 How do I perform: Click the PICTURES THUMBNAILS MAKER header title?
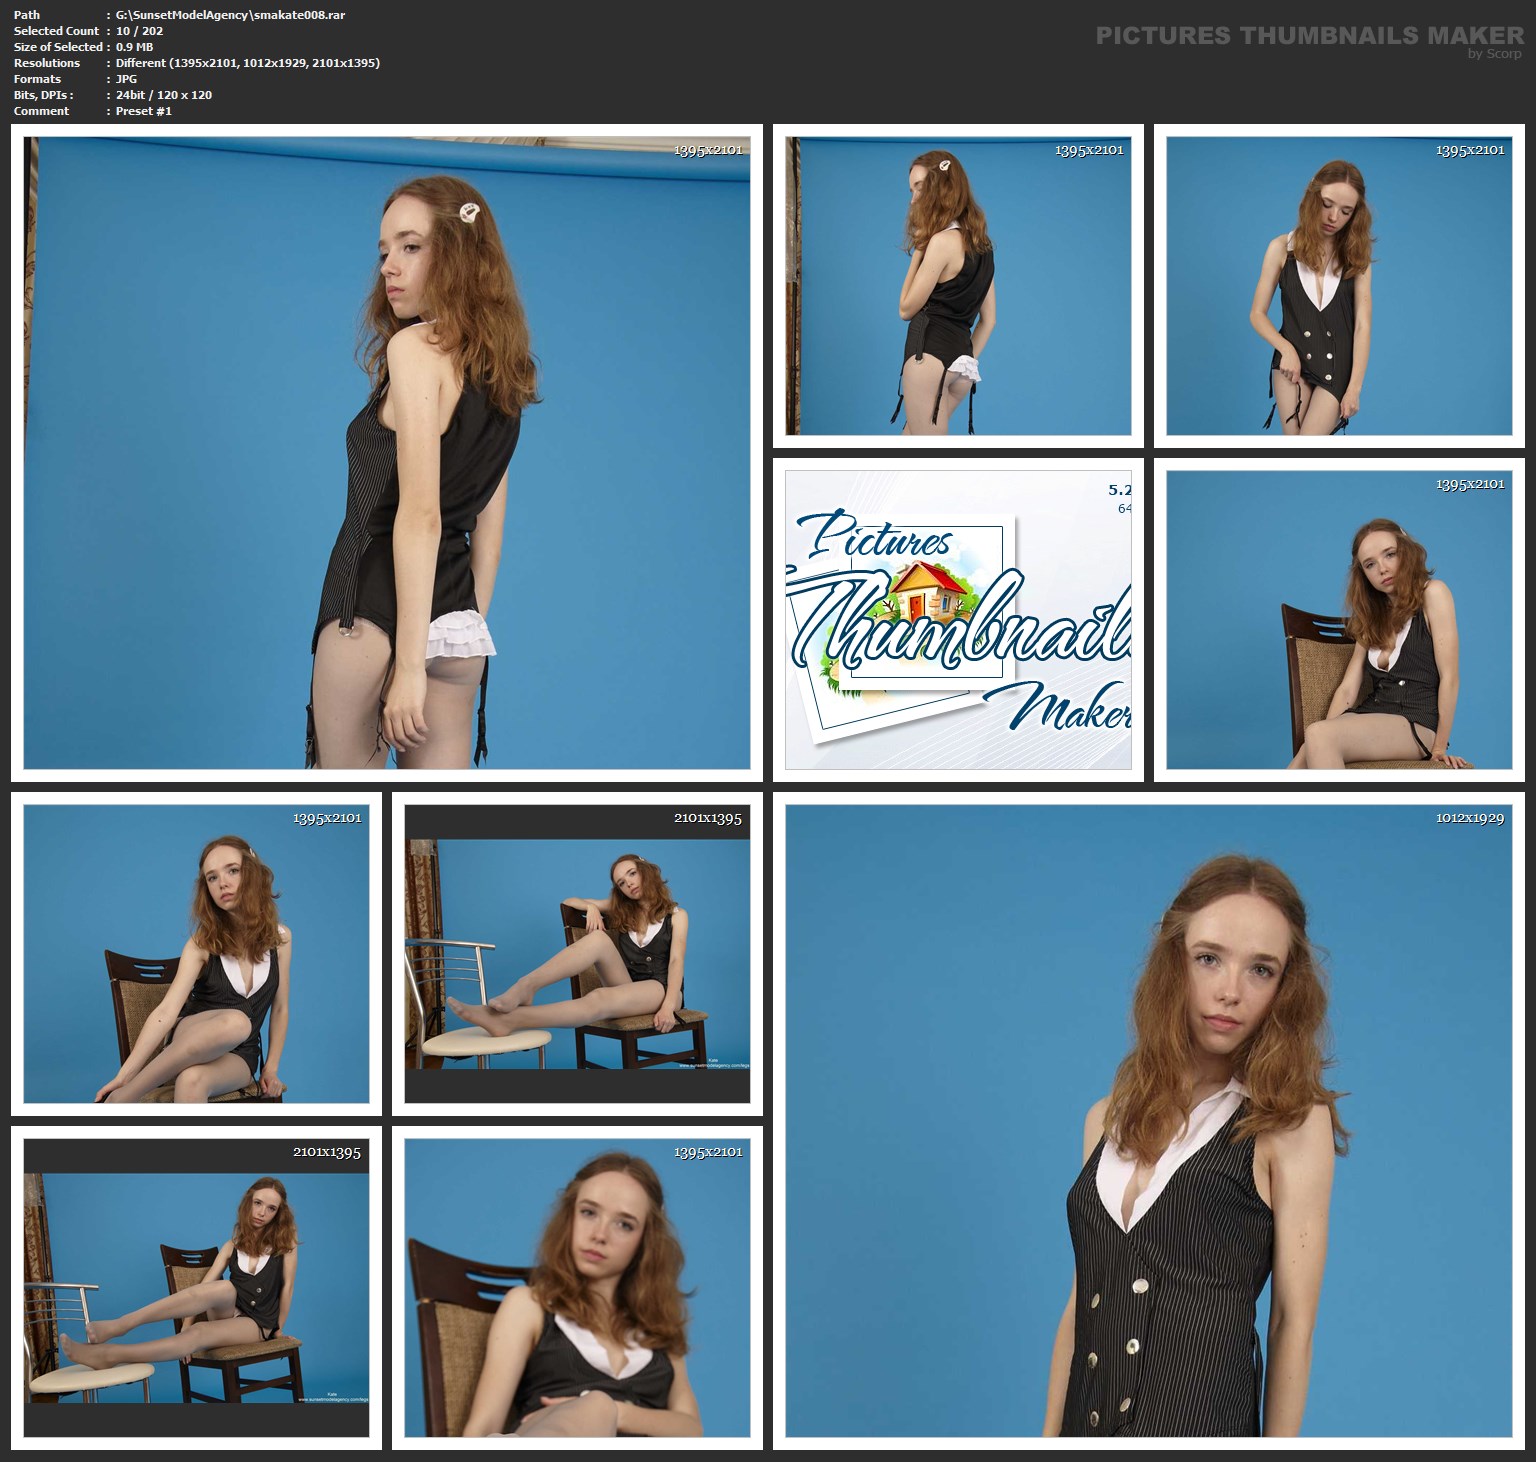coord(1309,36)
